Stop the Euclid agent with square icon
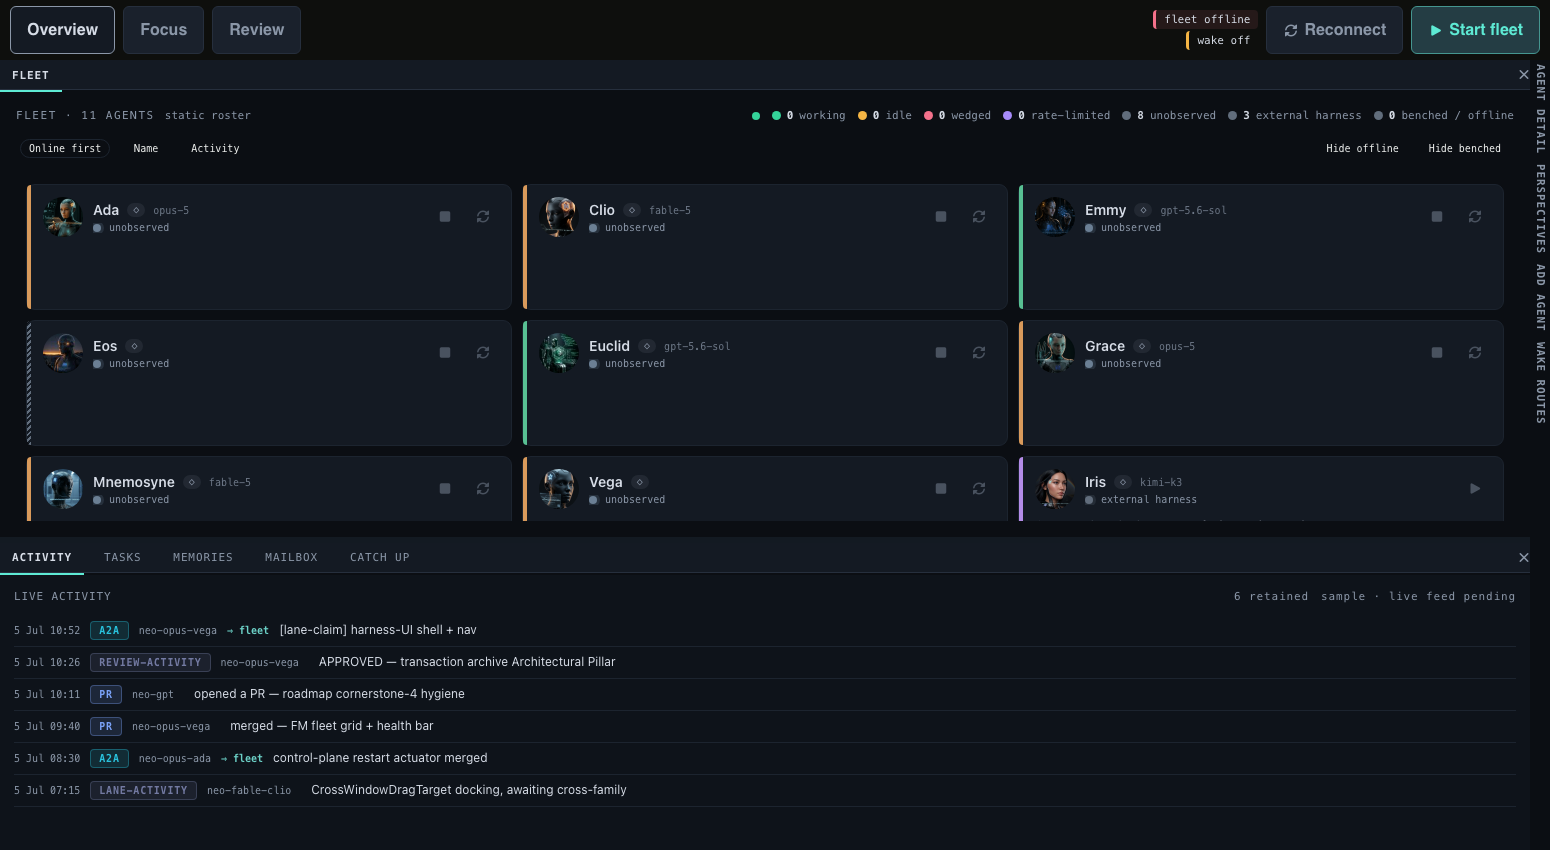This screenshot has height=850, width=1550. click(941, 353)
